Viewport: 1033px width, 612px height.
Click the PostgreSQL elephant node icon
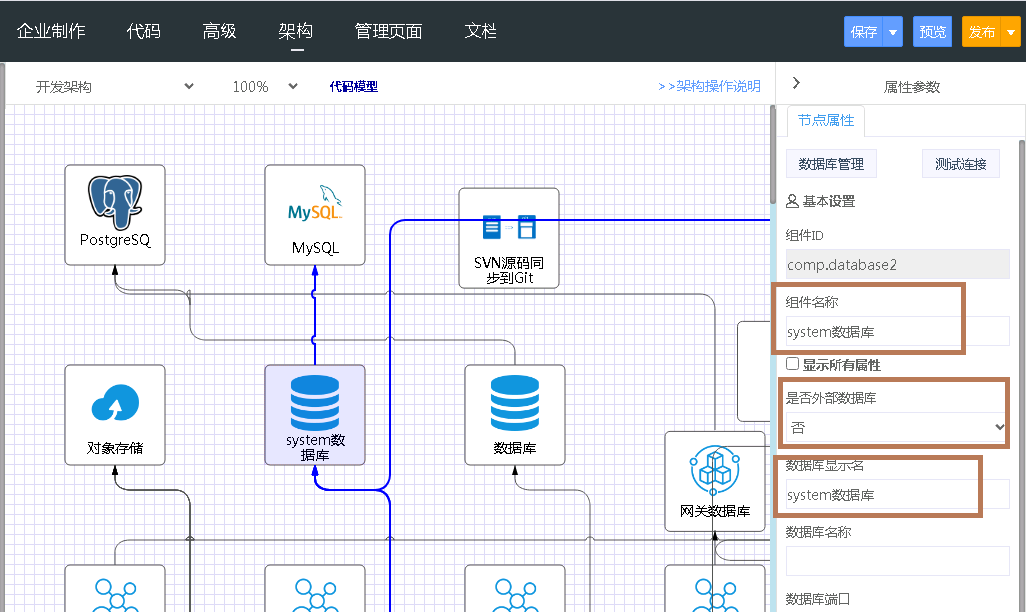(x=114, y=202)
